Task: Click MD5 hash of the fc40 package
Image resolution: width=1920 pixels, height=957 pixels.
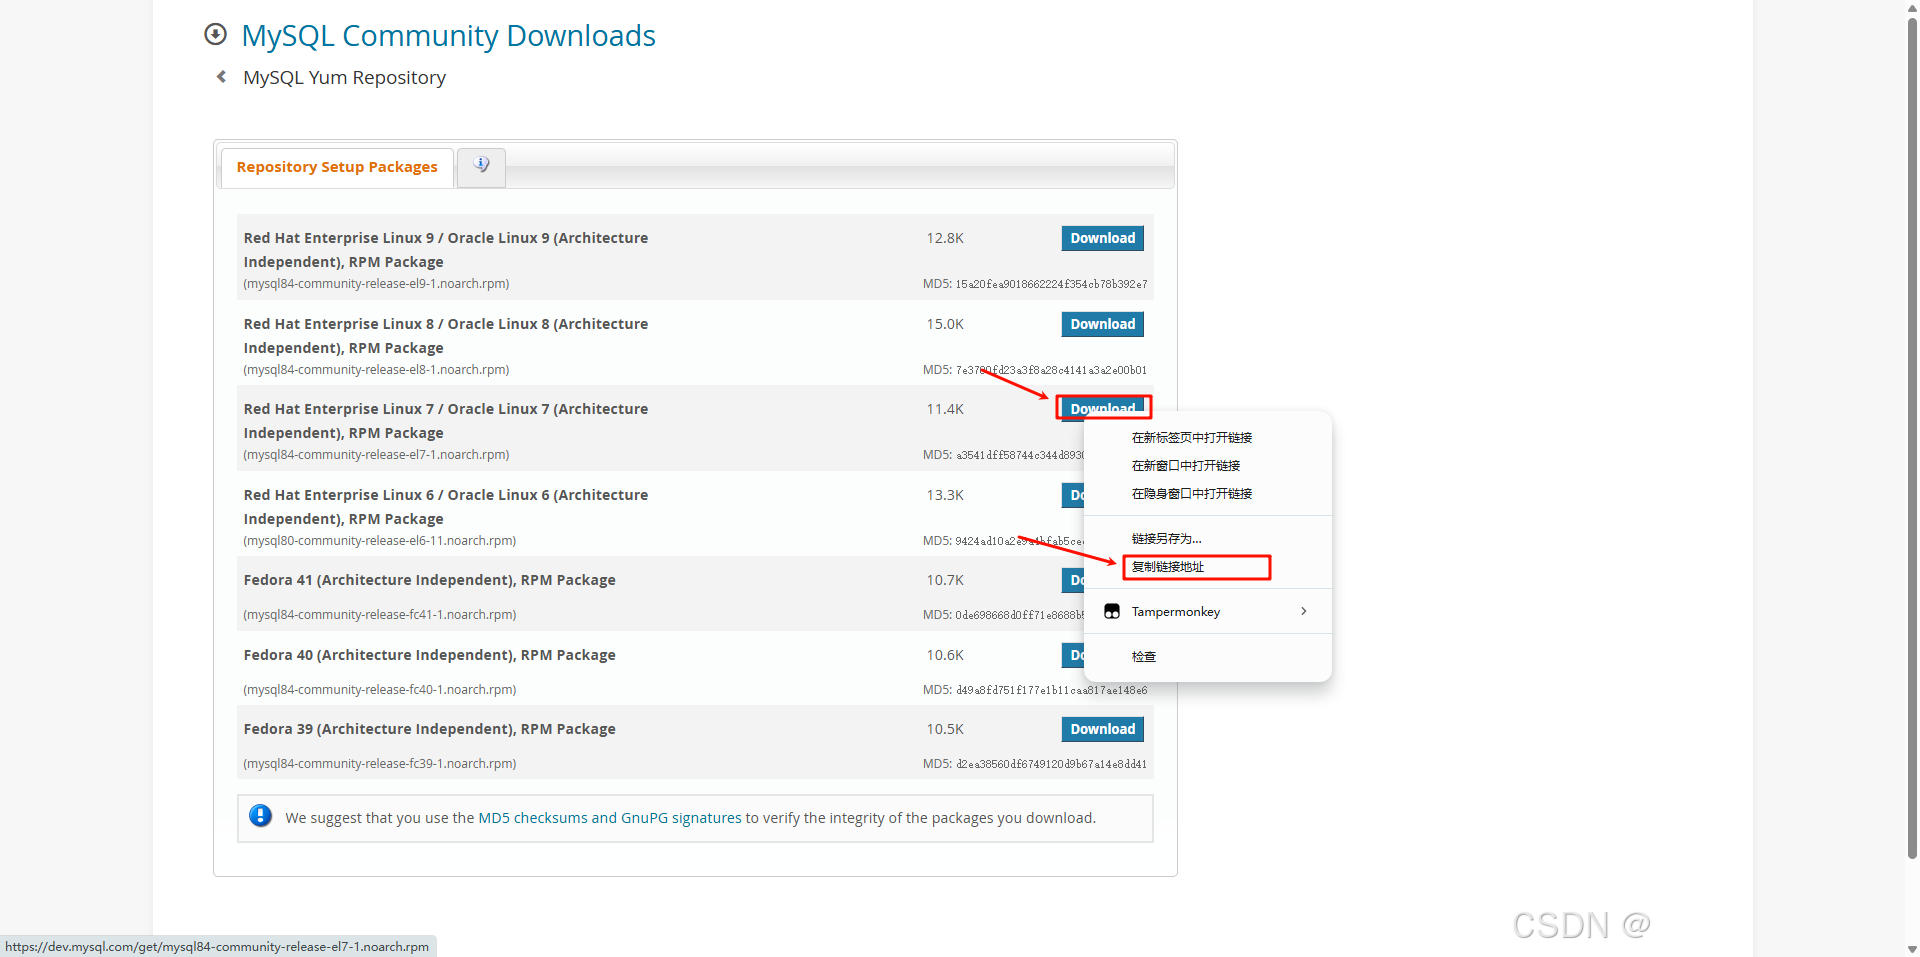Action: 1051,690
